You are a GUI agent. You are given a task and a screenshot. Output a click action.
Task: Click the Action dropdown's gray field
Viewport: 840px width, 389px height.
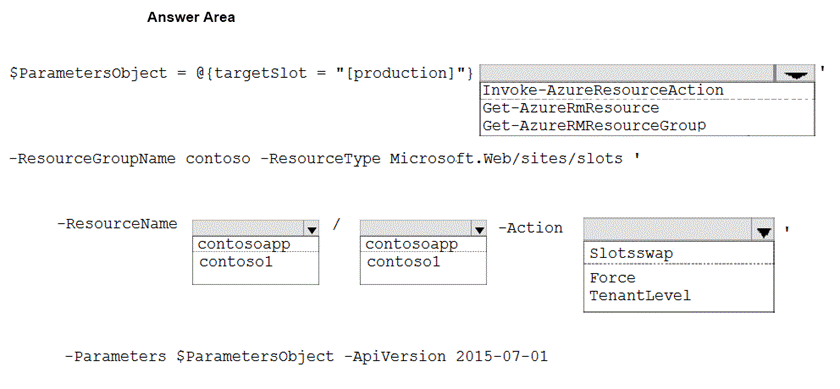(668, 230)
